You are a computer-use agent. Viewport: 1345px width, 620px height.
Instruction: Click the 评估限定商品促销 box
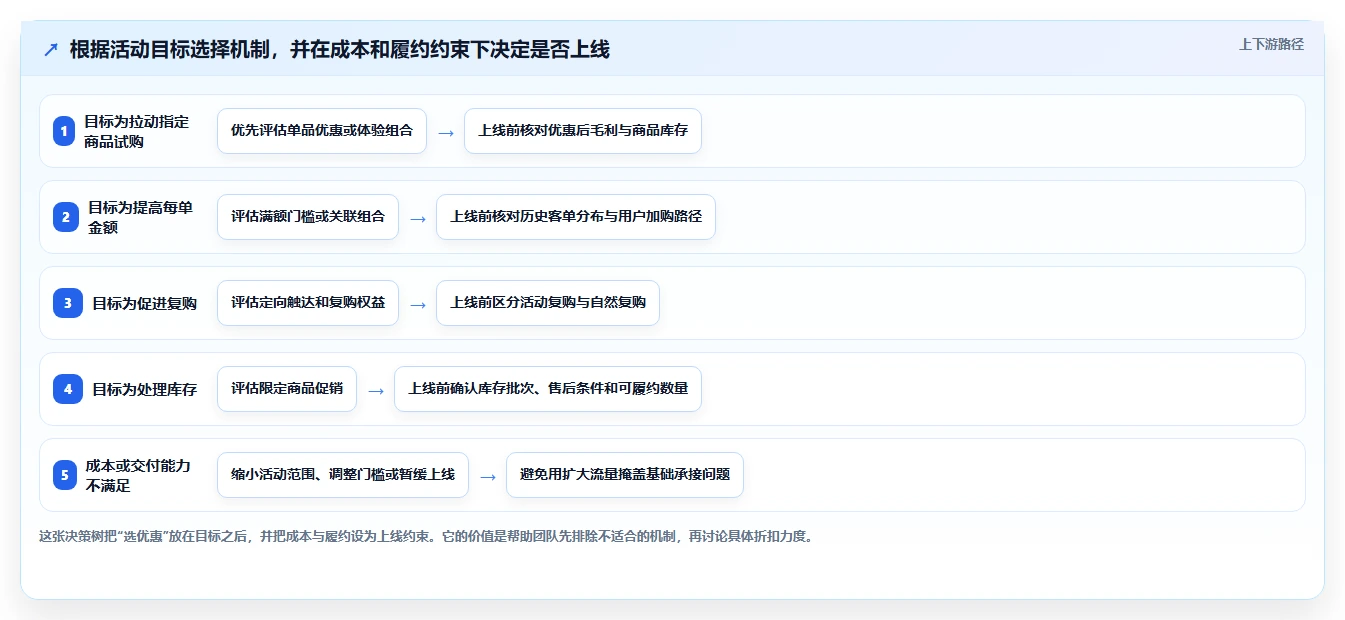pos(287,389)
